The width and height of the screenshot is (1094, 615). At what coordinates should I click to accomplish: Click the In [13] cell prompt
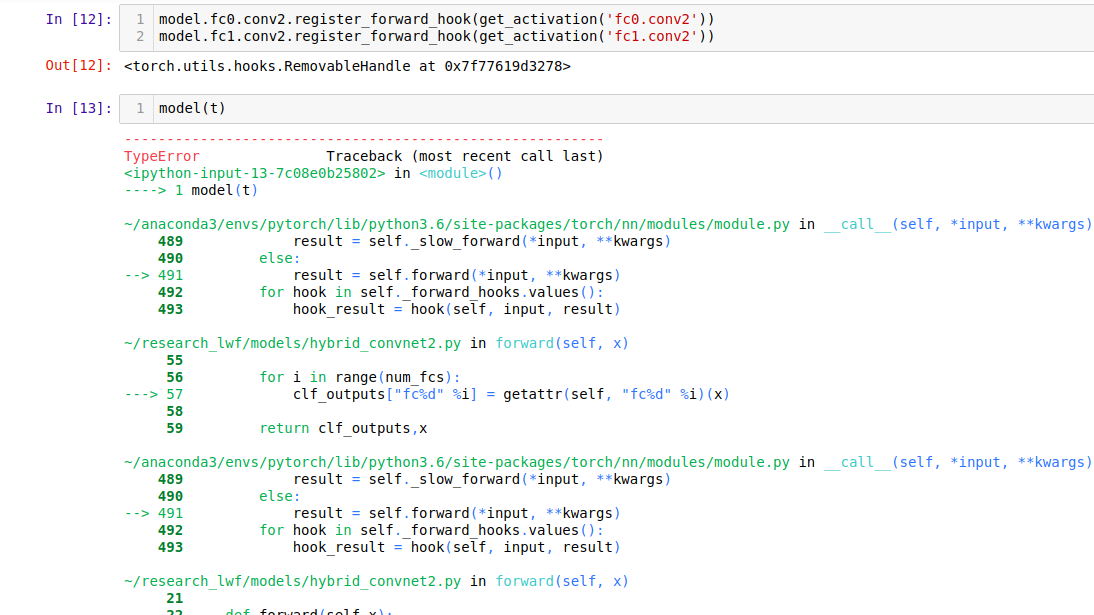[79, 108]
